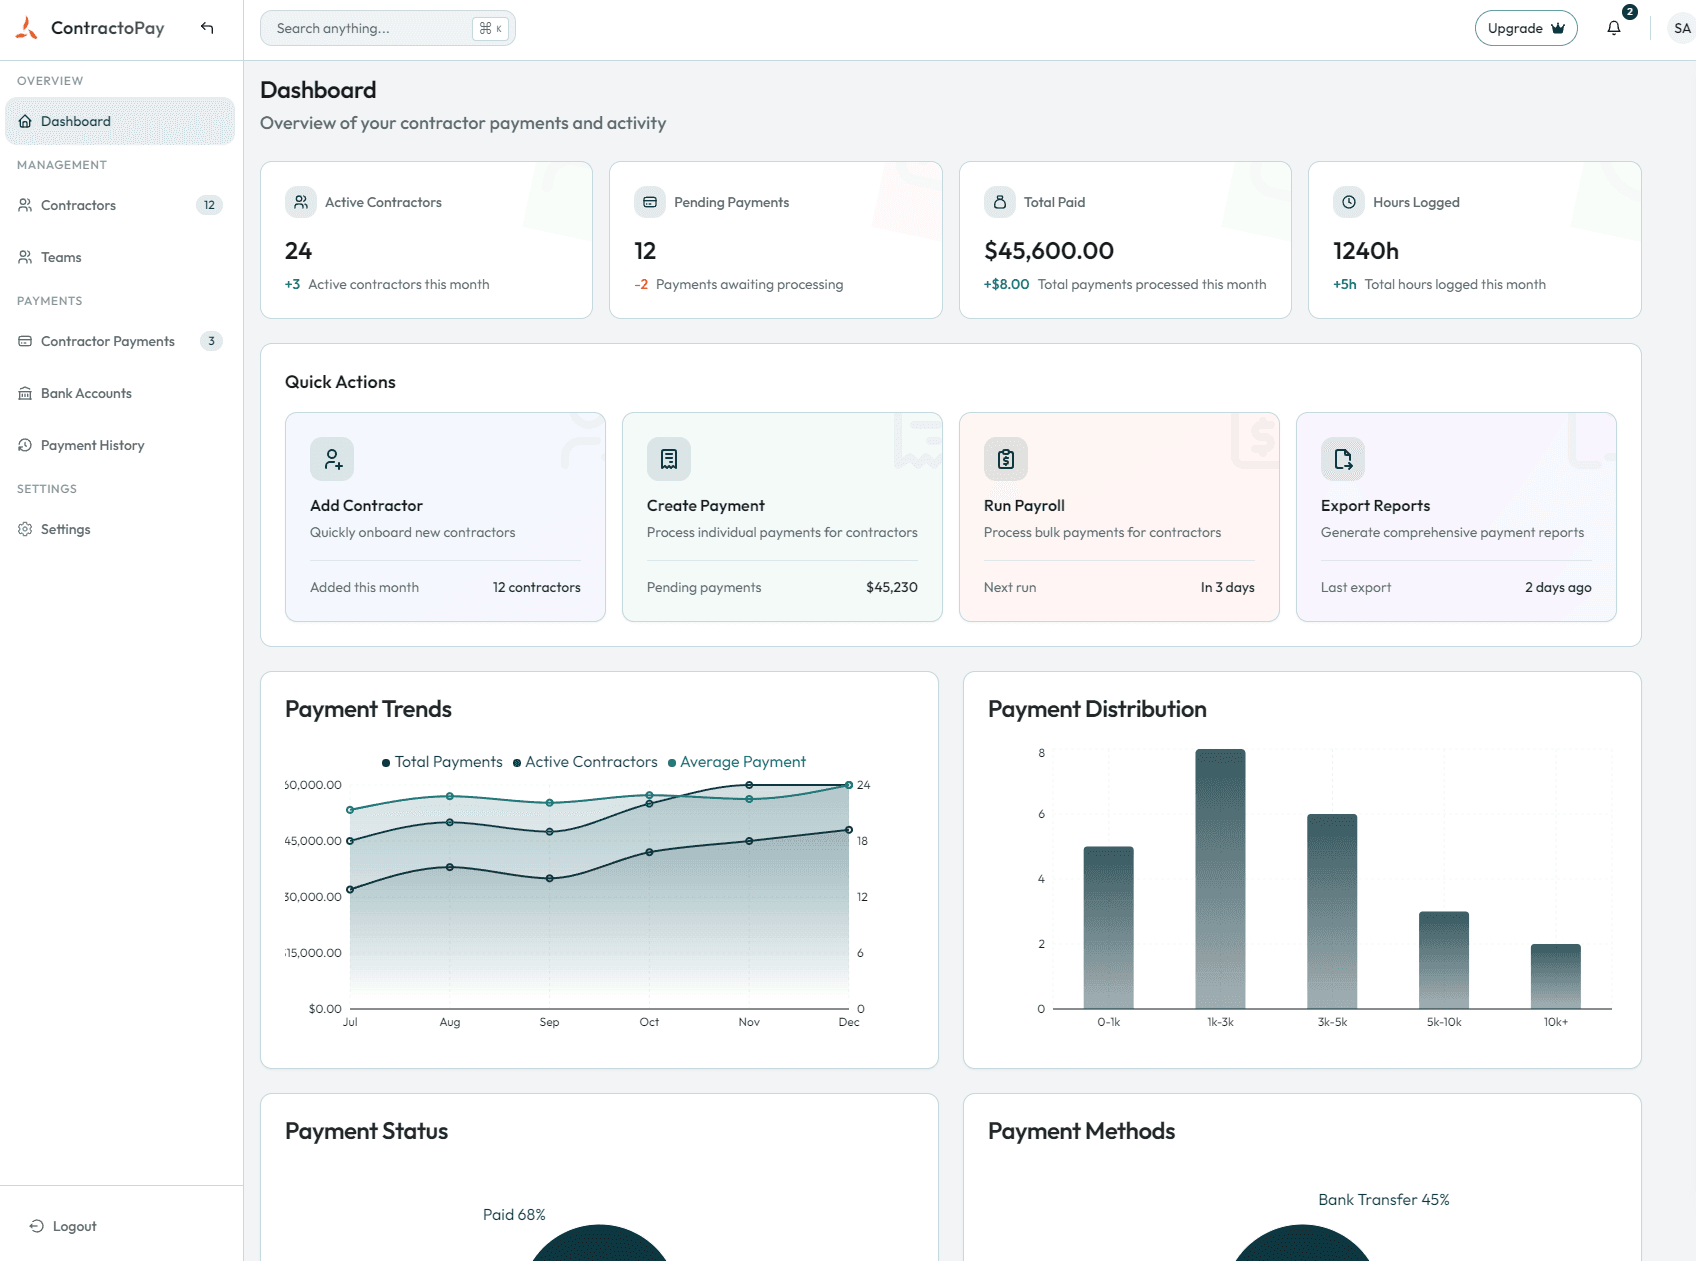Click the Create Payment receipt icon
The width and height of the screenshot is (1696, 1261).
[x=669, y=459]
